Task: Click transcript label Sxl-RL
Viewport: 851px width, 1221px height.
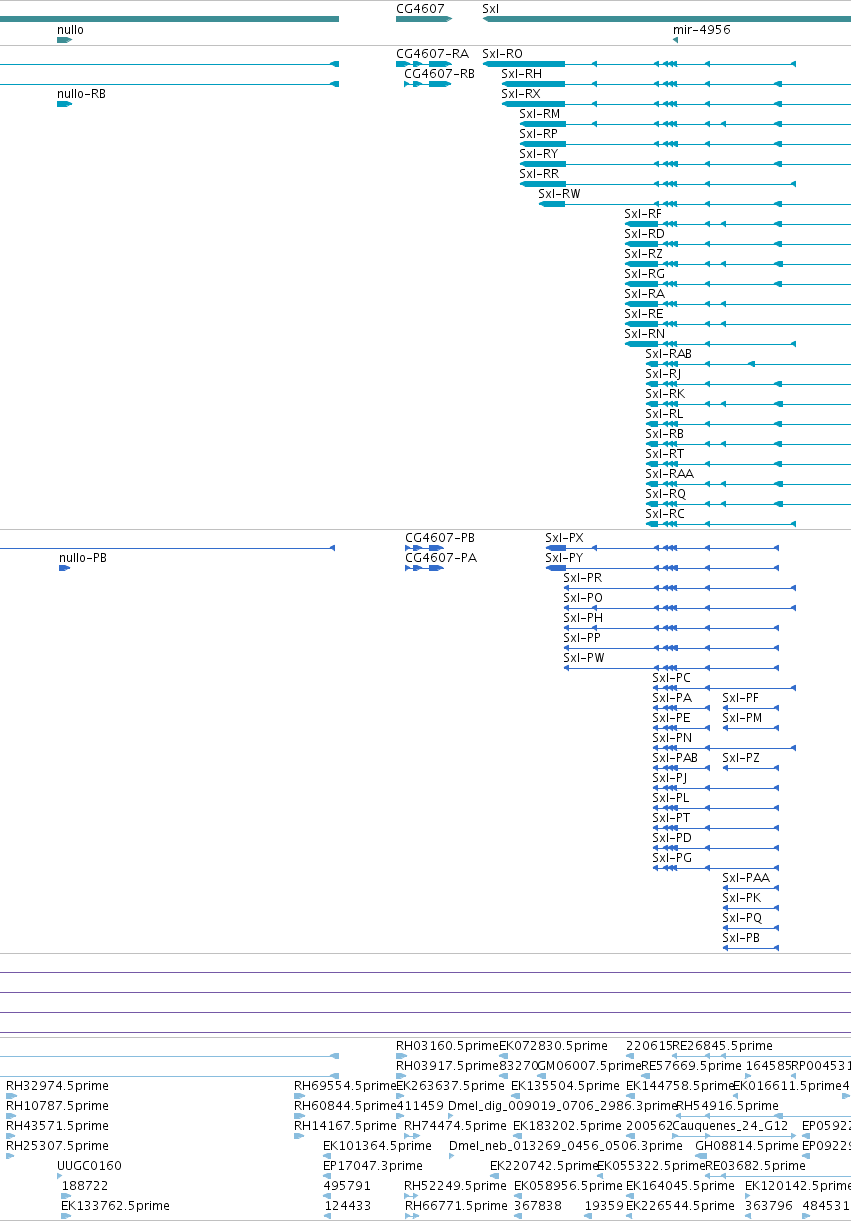Action: tap(664, 414)
